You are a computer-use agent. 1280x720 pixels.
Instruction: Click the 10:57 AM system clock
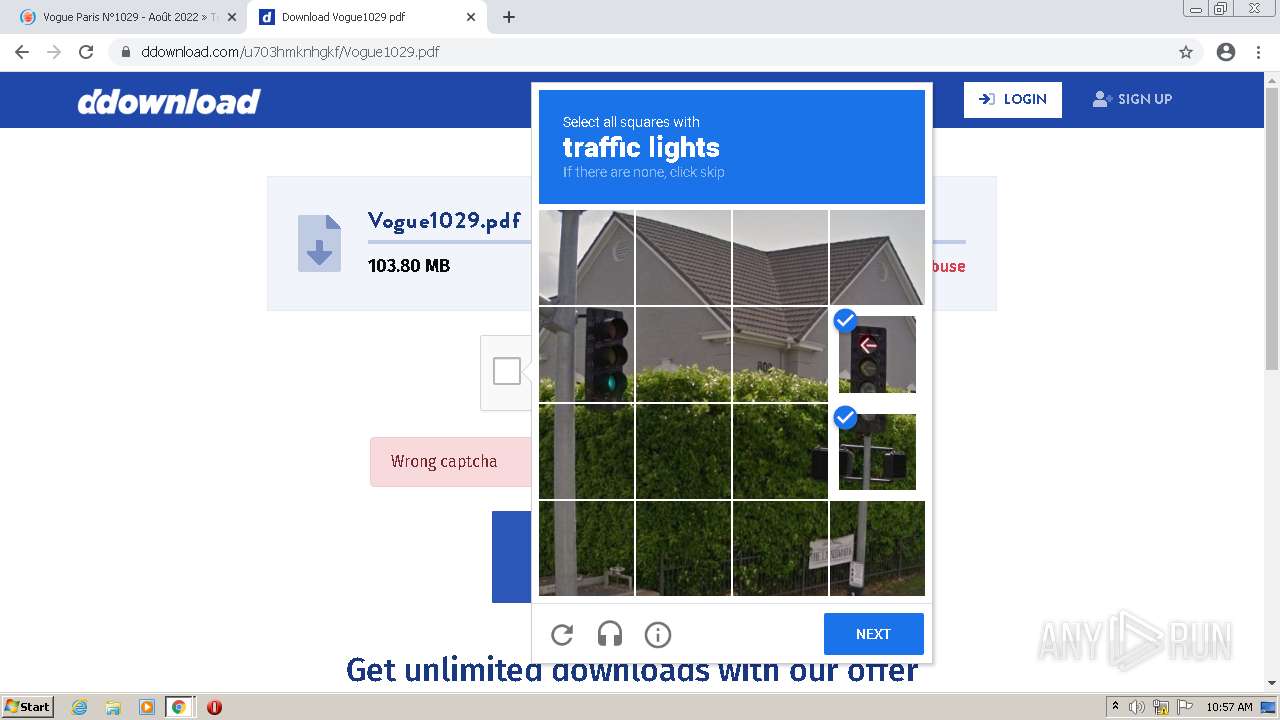pyautogui.click(x=1229, y=707)
